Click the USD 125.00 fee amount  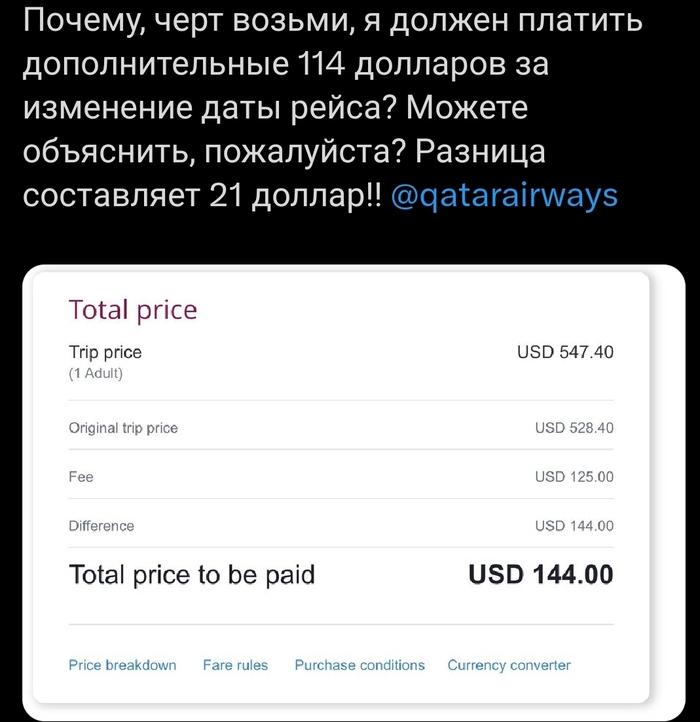[574, 477]
